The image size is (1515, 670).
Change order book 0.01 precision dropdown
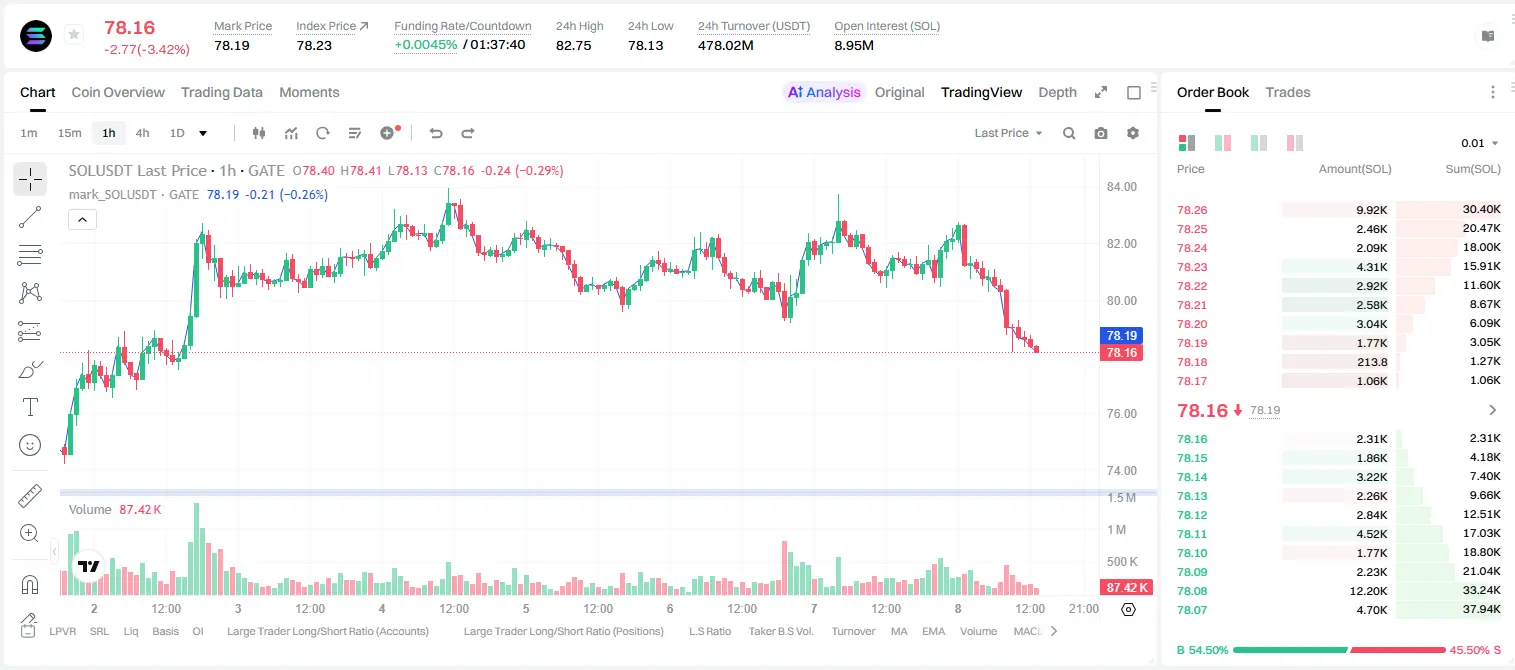[1480, 143]
